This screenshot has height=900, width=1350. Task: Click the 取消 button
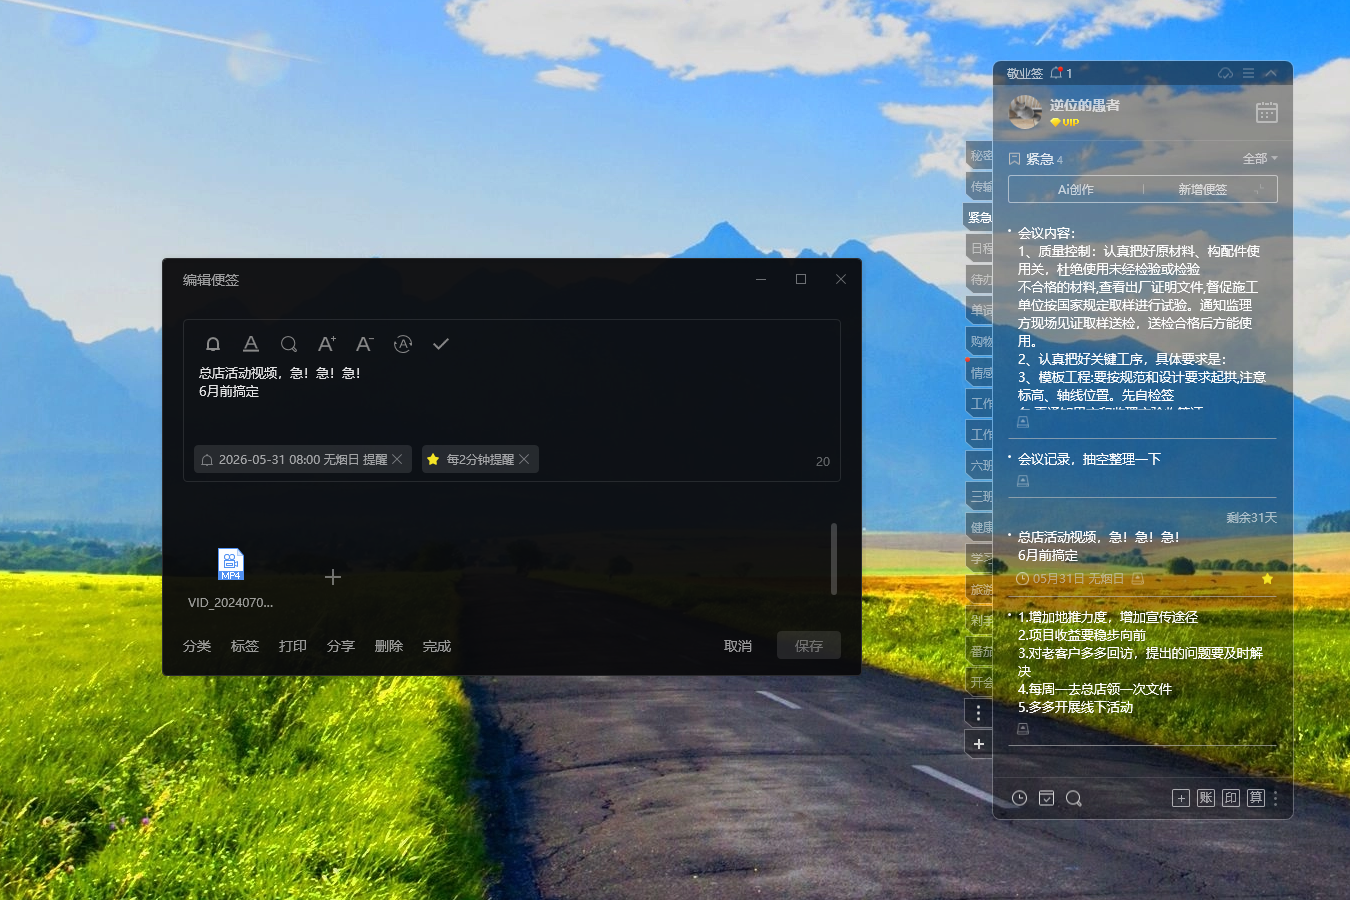tap(738, 646)
